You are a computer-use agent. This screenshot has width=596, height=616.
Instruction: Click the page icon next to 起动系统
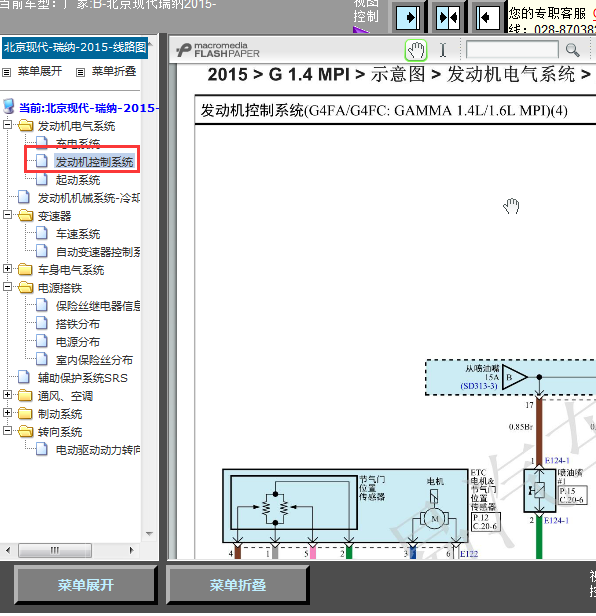[x=42, y=179]
